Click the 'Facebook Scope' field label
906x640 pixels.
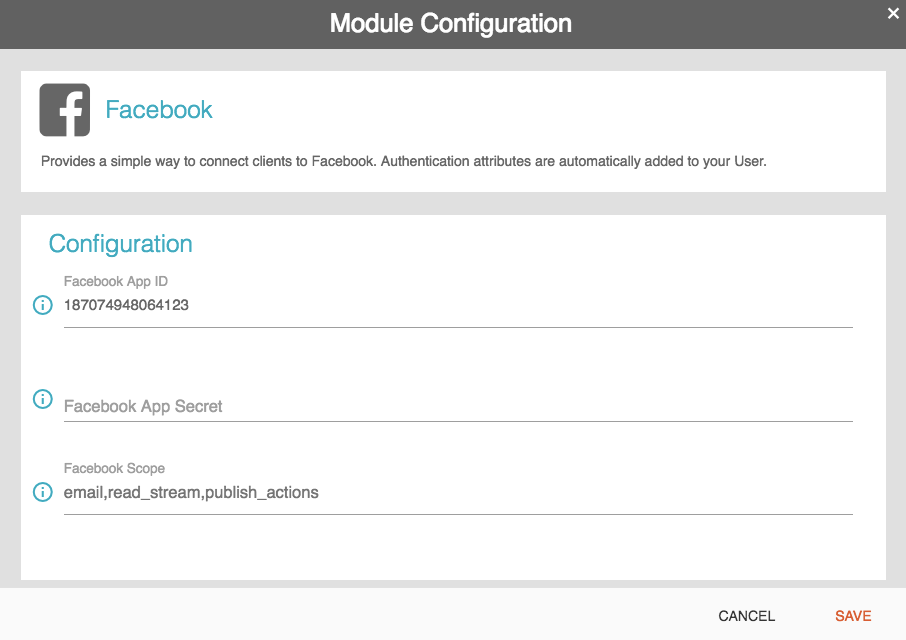point(114,468)
